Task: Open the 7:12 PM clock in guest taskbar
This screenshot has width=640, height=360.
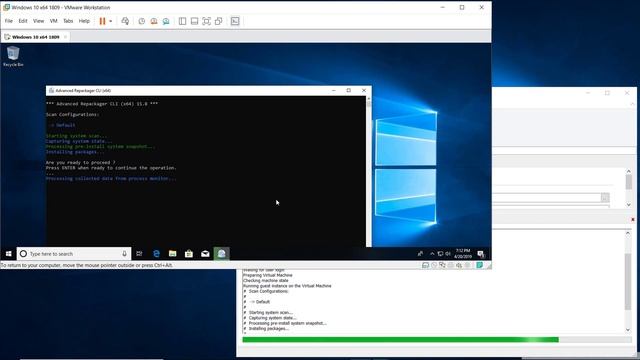Action: [x=463, y=253]
